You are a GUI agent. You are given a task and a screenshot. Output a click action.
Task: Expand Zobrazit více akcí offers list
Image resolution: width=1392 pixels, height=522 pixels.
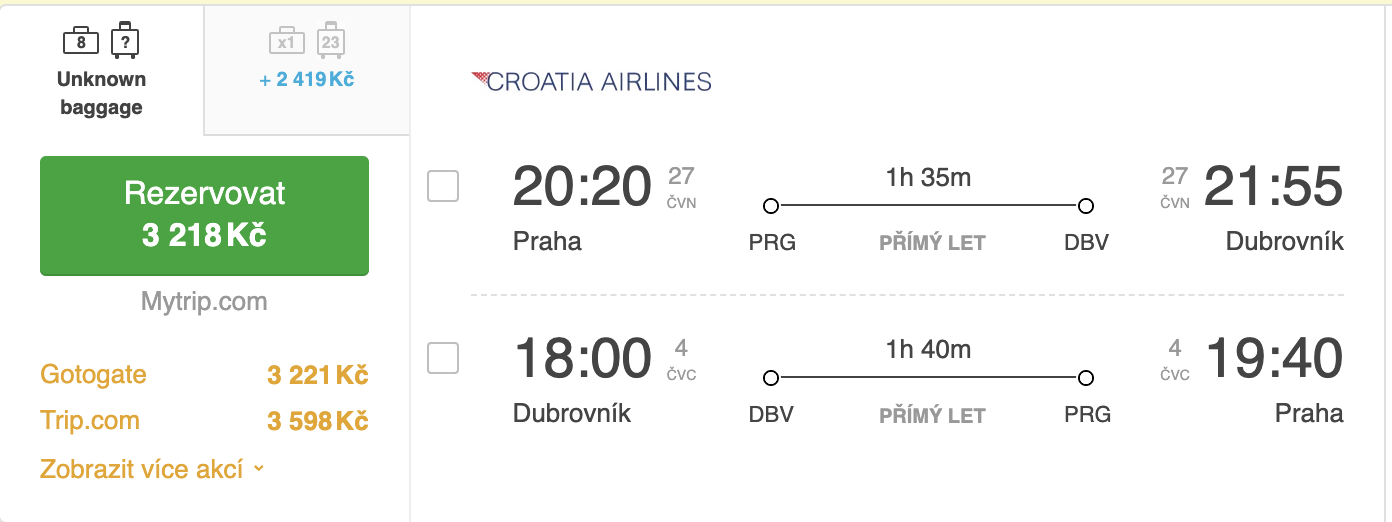[x=151, y=468]
